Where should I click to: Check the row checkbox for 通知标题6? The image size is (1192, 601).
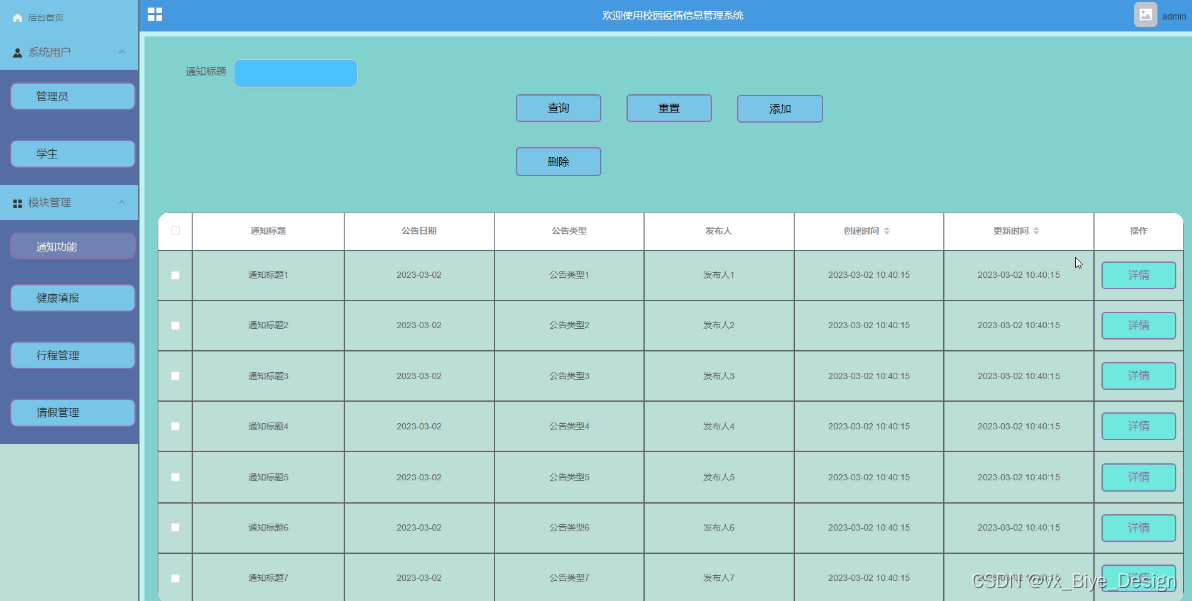pyautogui.click(x=176, y=527)
